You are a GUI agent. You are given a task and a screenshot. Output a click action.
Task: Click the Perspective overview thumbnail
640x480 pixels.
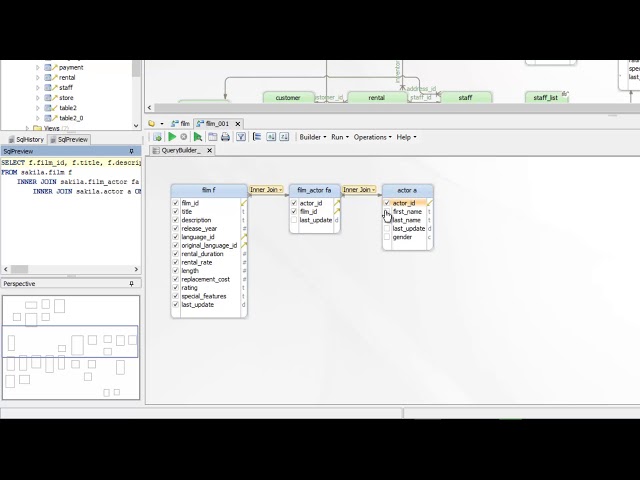coord(71,347)
